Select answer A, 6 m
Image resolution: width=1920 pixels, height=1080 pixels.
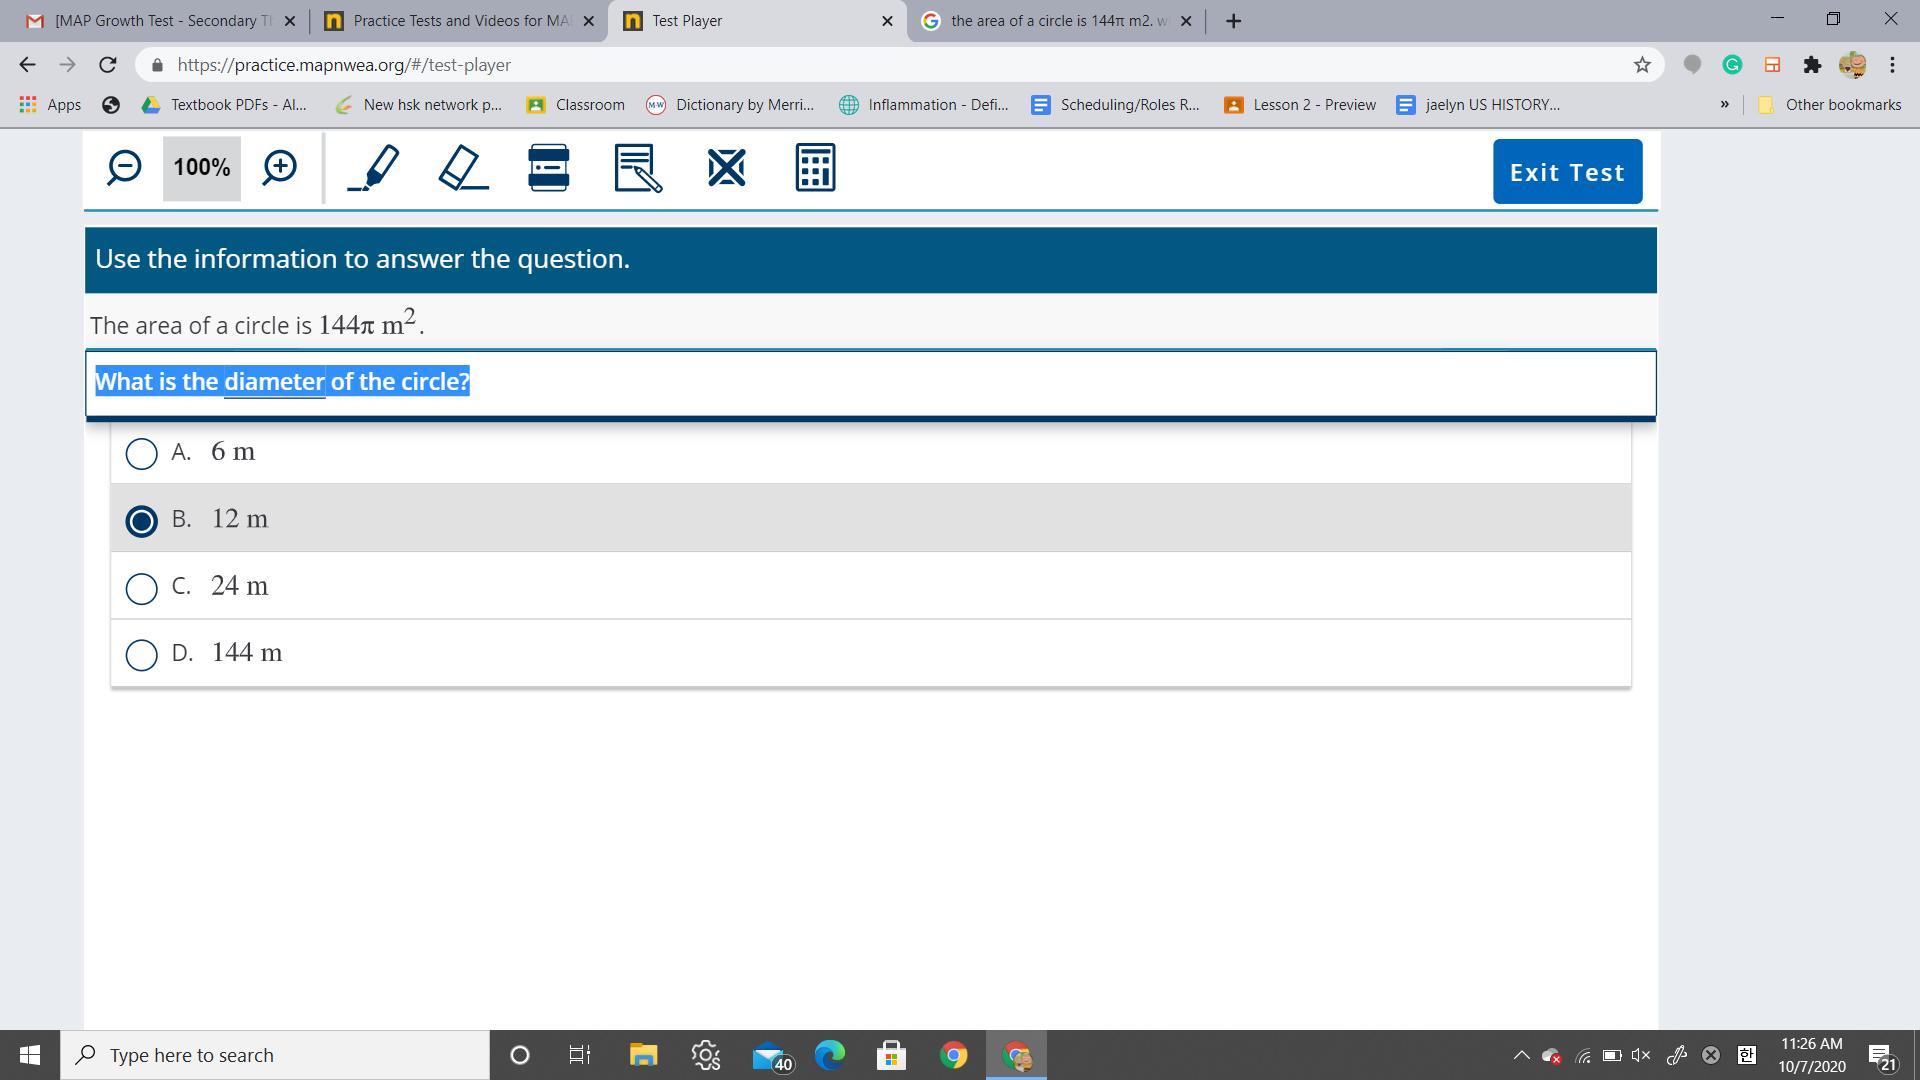tap(142, 453)
